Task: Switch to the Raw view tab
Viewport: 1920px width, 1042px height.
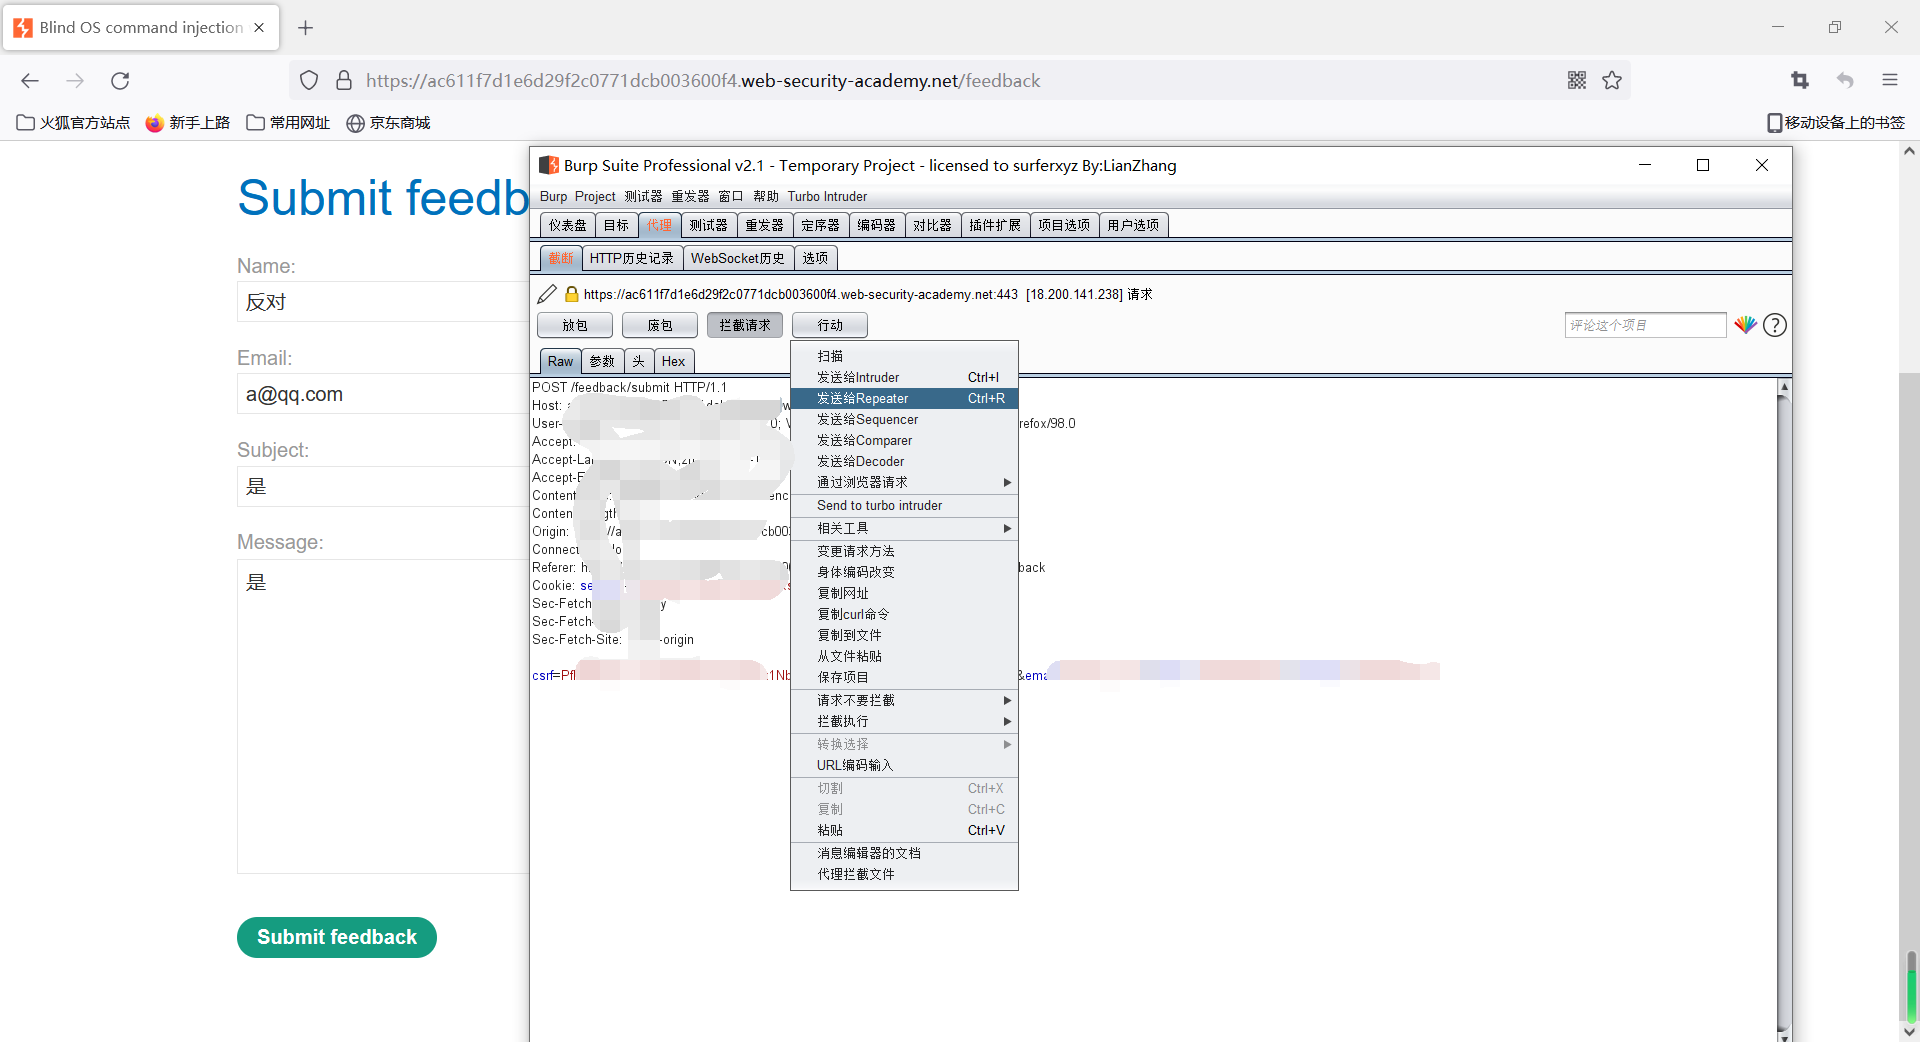Action: pos(561,361)
